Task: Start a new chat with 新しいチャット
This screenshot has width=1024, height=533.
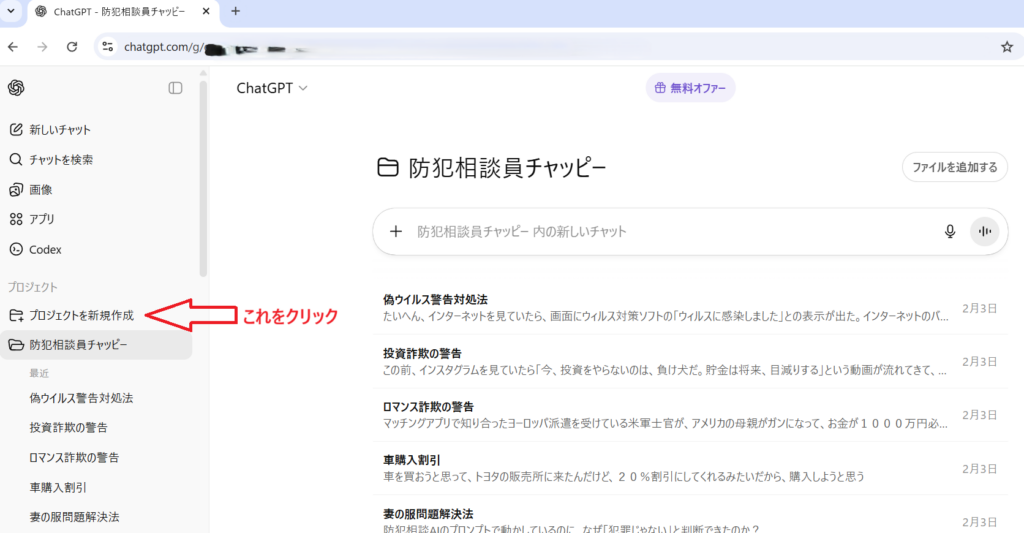Action: click(60, 130)
